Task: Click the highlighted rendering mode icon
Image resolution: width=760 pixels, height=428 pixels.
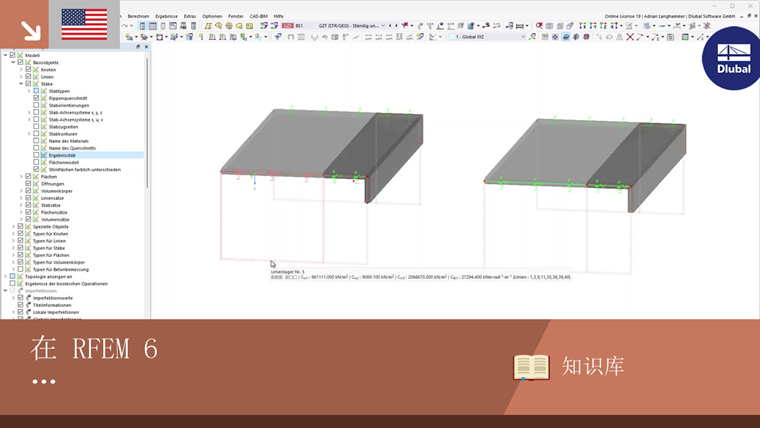Action: point(566,37)
